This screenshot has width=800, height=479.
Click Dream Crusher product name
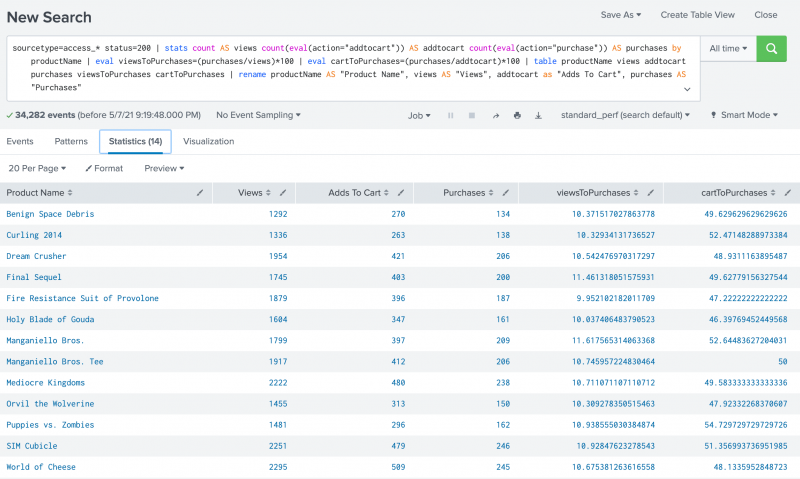[x=36, y=256]
